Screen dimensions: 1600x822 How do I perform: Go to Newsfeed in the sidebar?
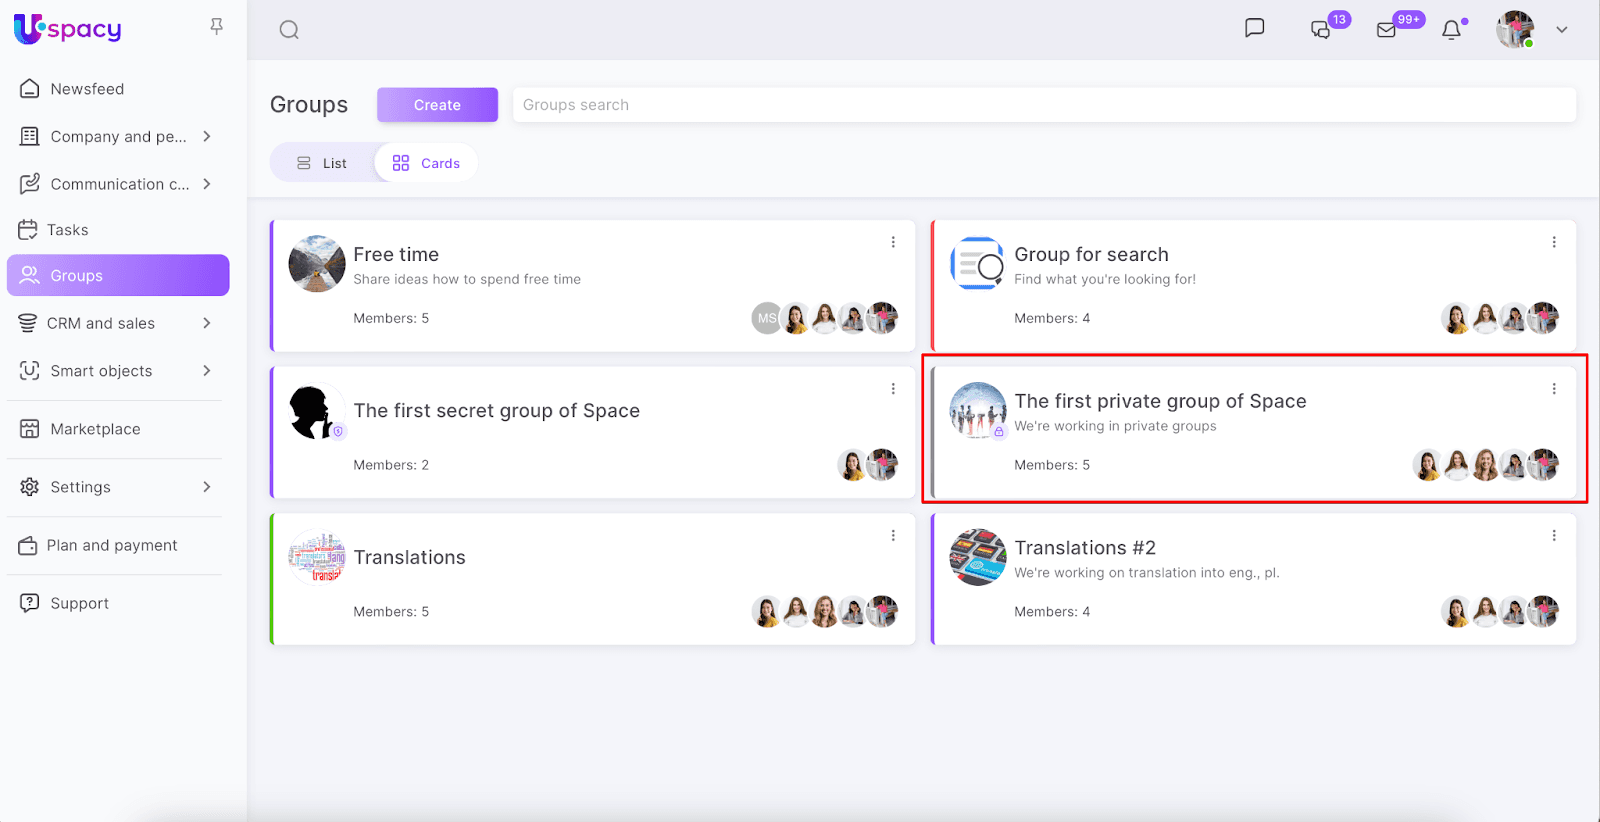pos(87,89)
